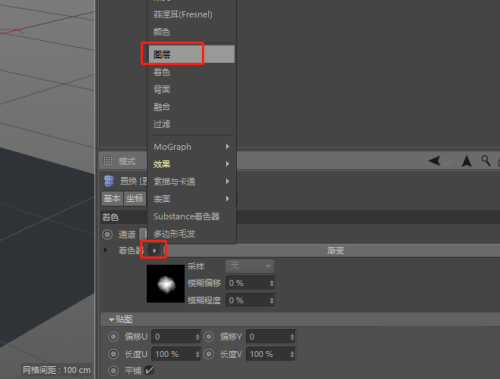Click the gradient shader preview thumbnail

coord(166,284)
